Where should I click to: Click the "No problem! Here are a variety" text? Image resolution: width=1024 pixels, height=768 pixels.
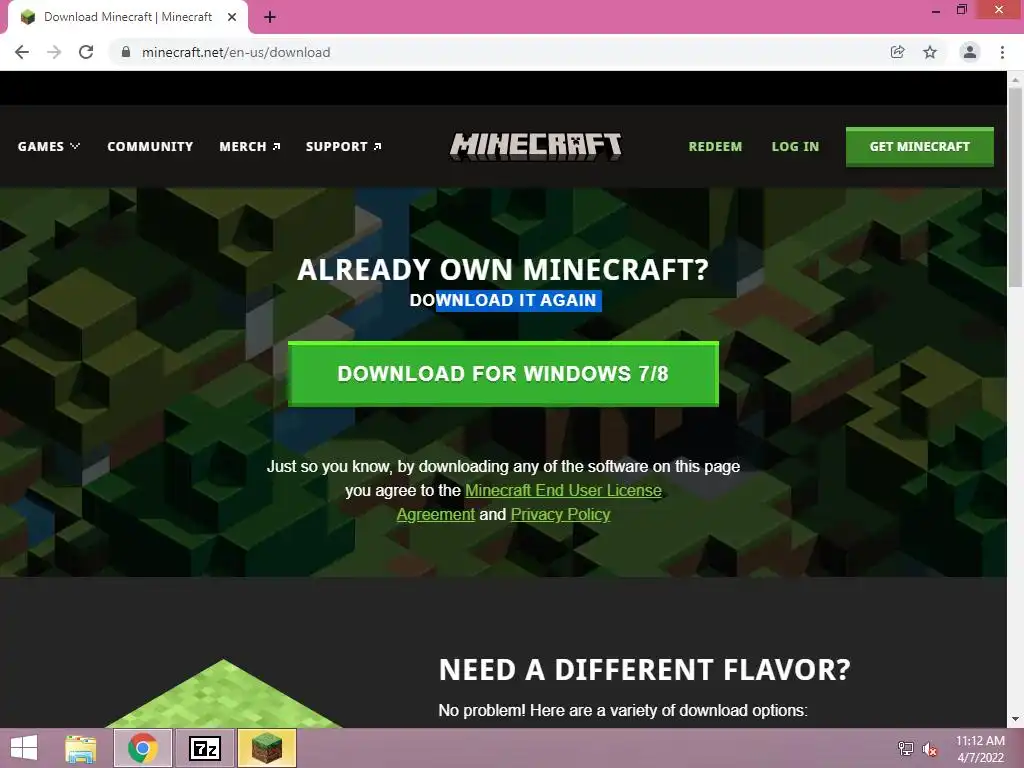(x=623, y=711)
